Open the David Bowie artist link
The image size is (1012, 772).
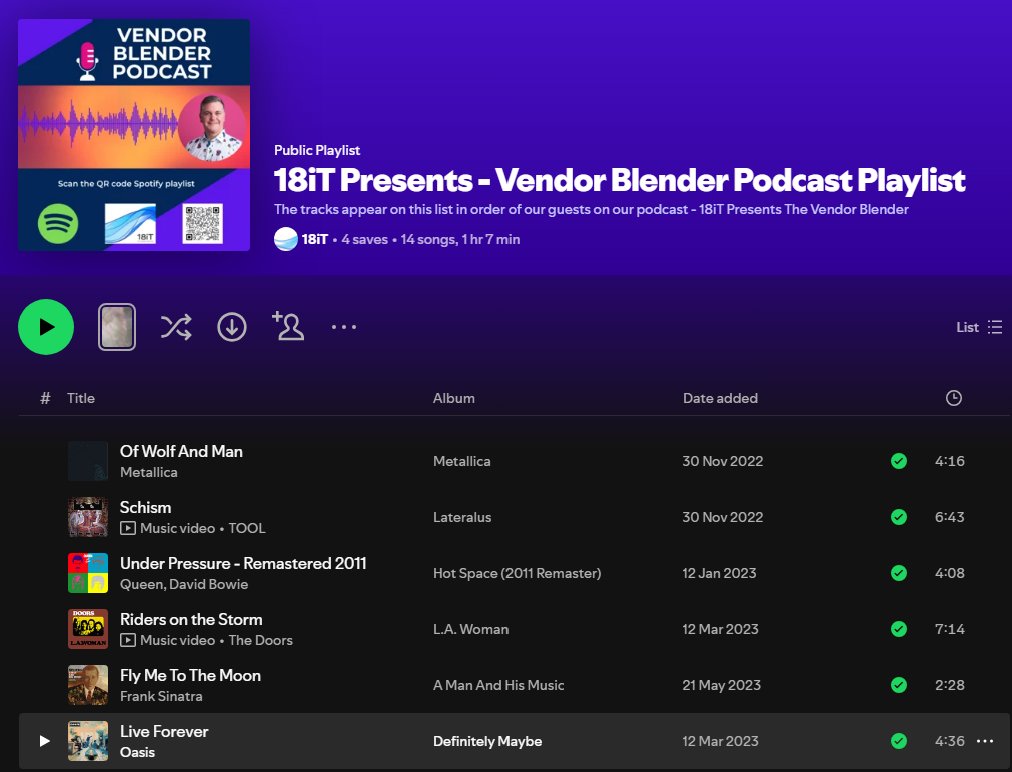[208, 584]
